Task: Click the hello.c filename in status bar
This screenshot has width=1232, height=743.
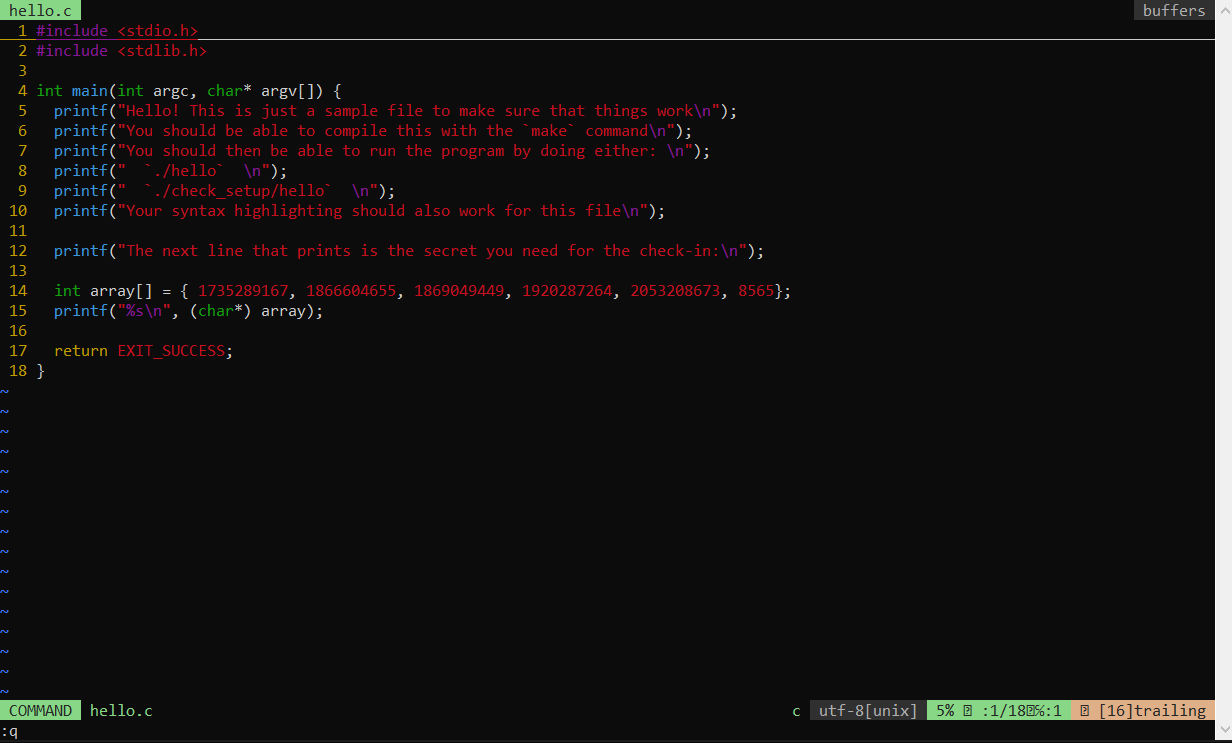Action: tap(121, 711)
